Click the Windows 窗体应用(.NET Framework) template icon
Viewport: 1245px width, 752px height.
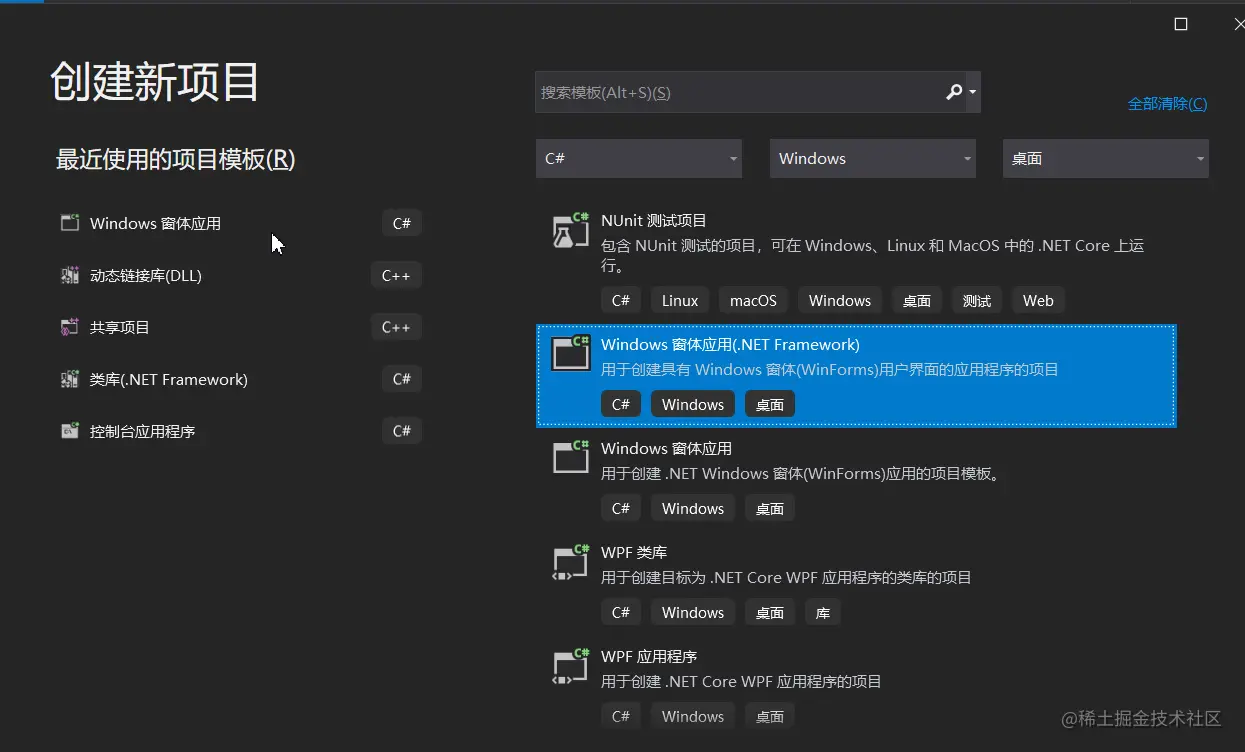click(x=571, y=353)
